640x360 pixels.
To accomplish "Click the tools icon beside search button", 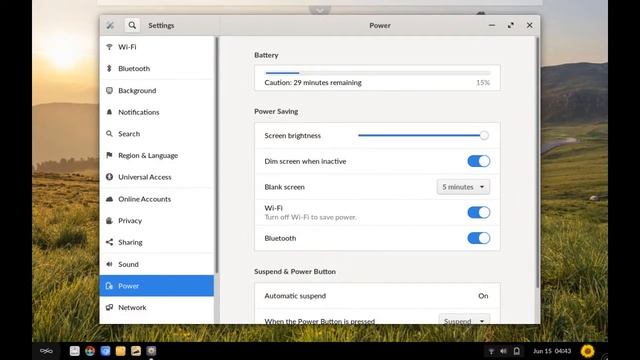I will [x=110, y=25].
